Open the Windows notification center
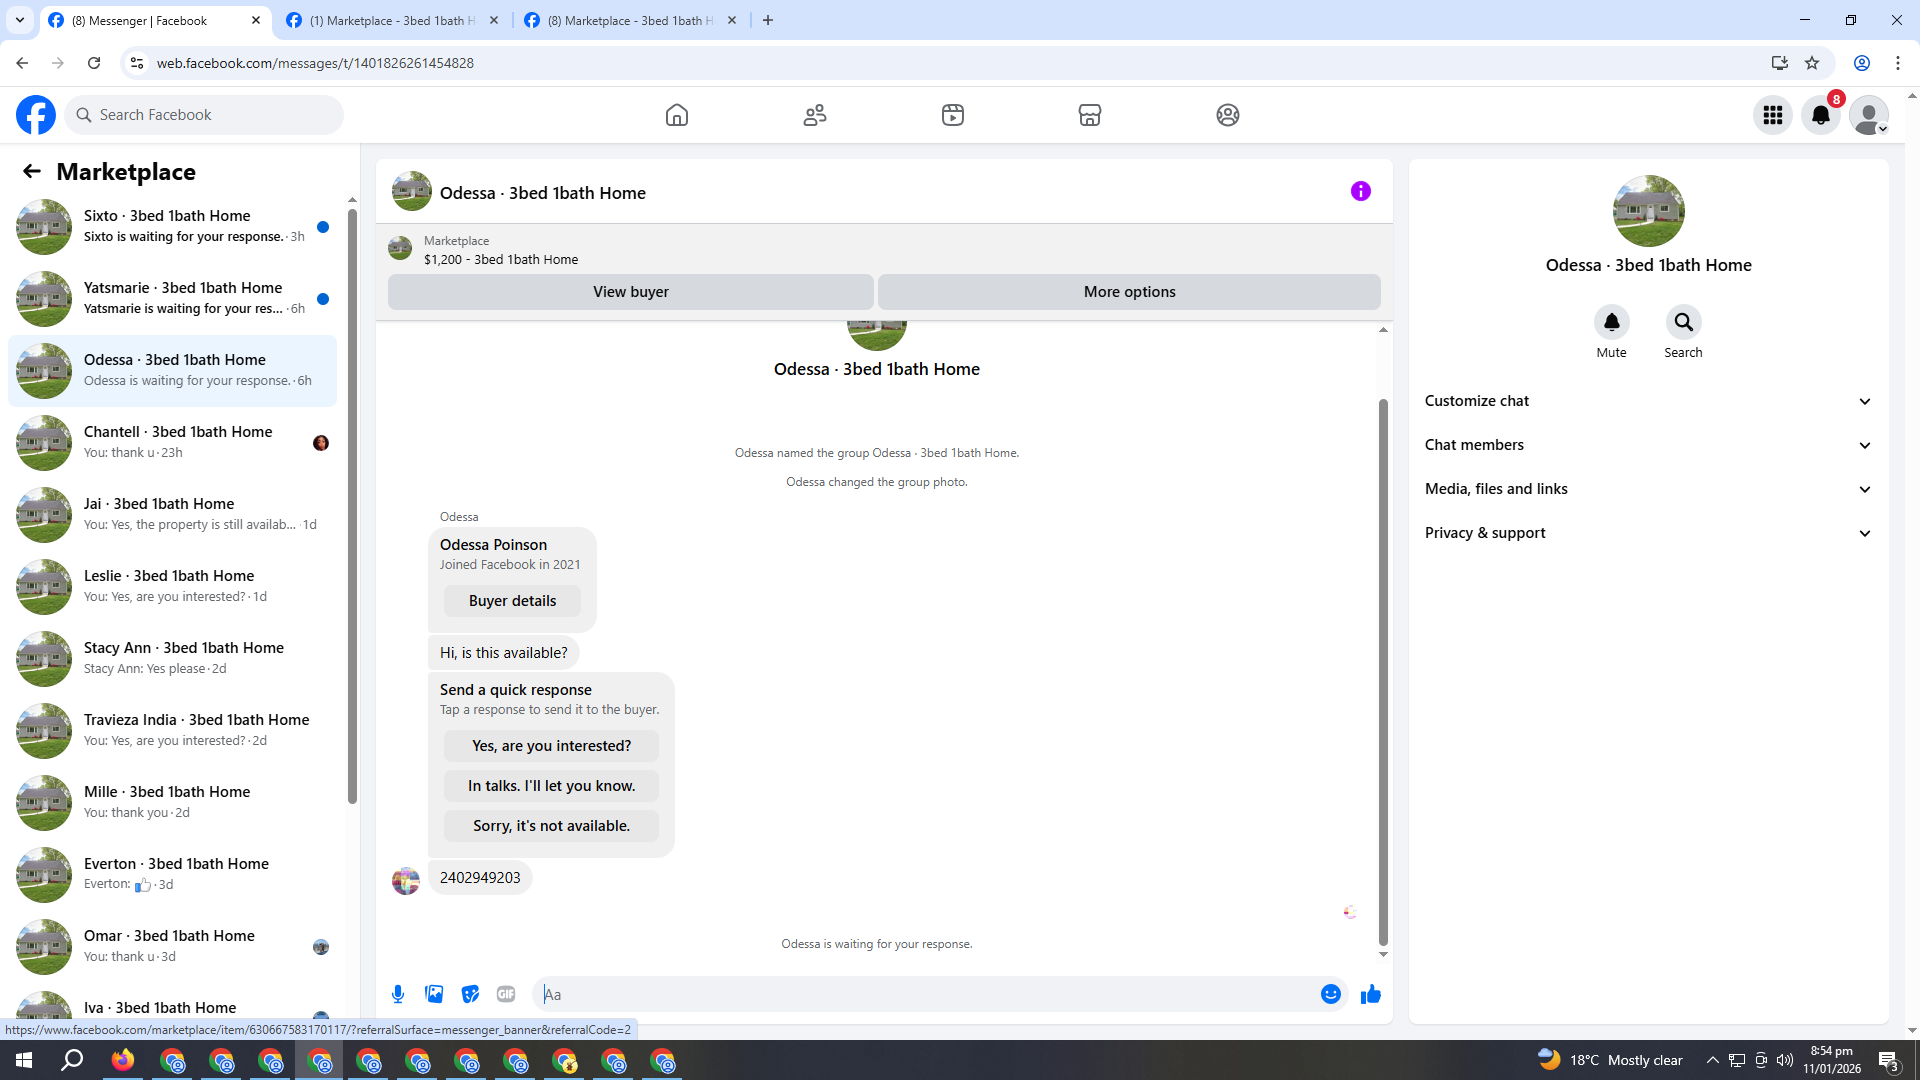The width and height of the screenshot is (1920, 1080). (1888, 1060)
